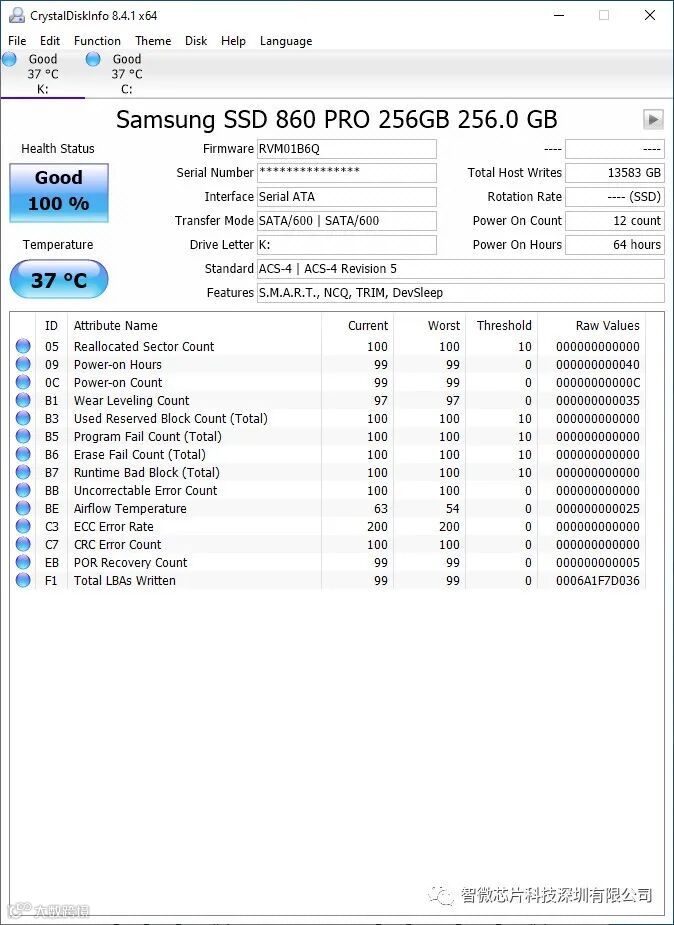Click the Power On Count value 12 count

614,221
